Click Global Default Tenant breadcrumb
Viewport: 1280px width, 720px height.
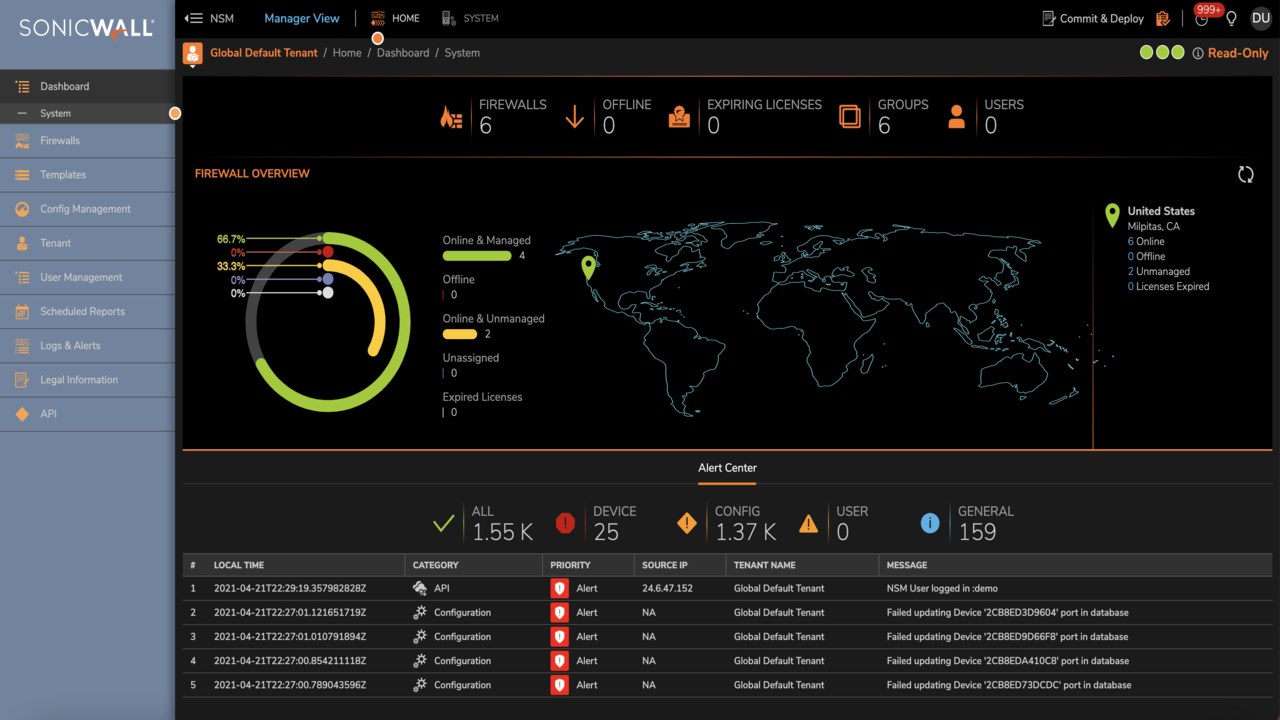pyautogui.click(x=264, y=53)
